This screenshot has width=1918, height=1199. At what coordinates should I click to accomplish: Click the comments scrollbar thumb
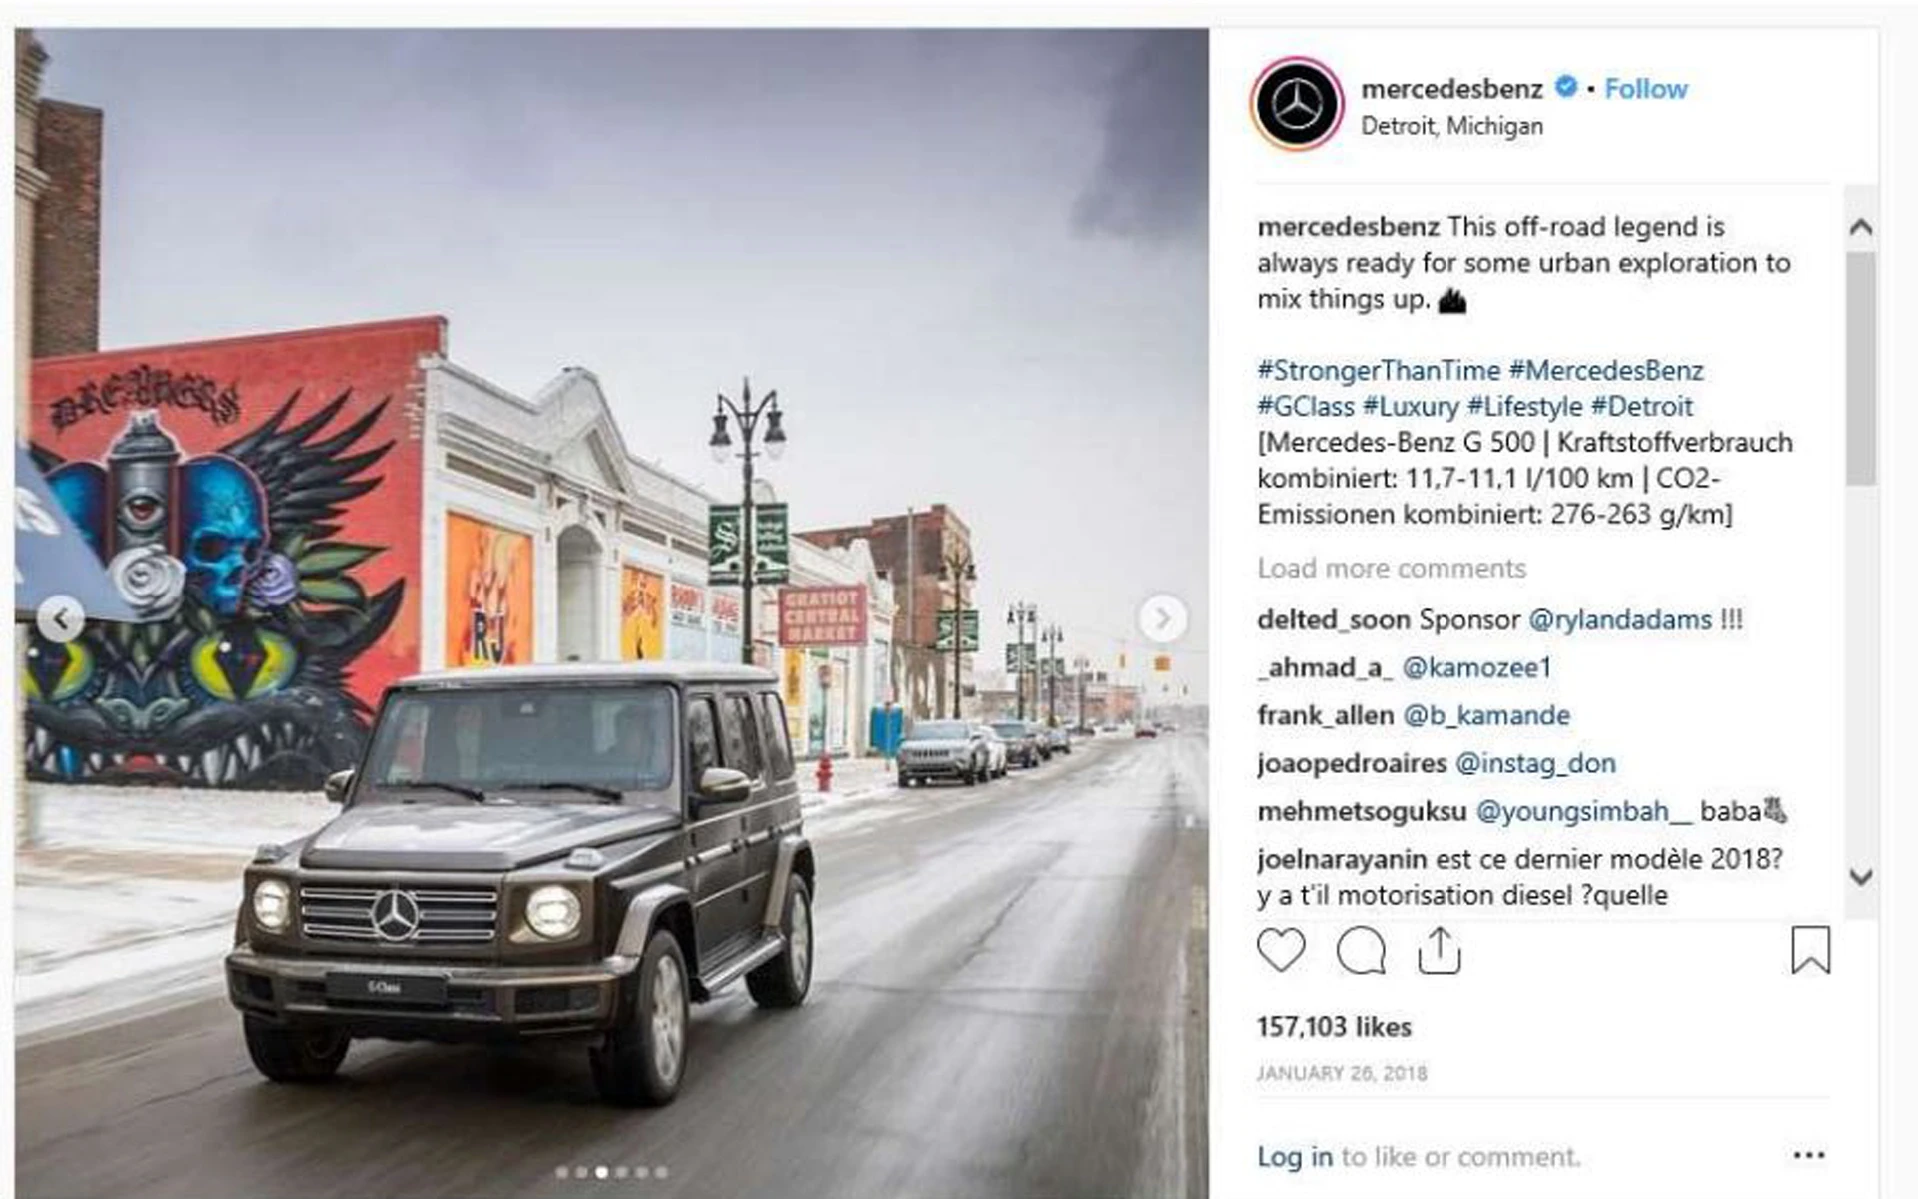pyautogui.click(x=1861, y=367)
